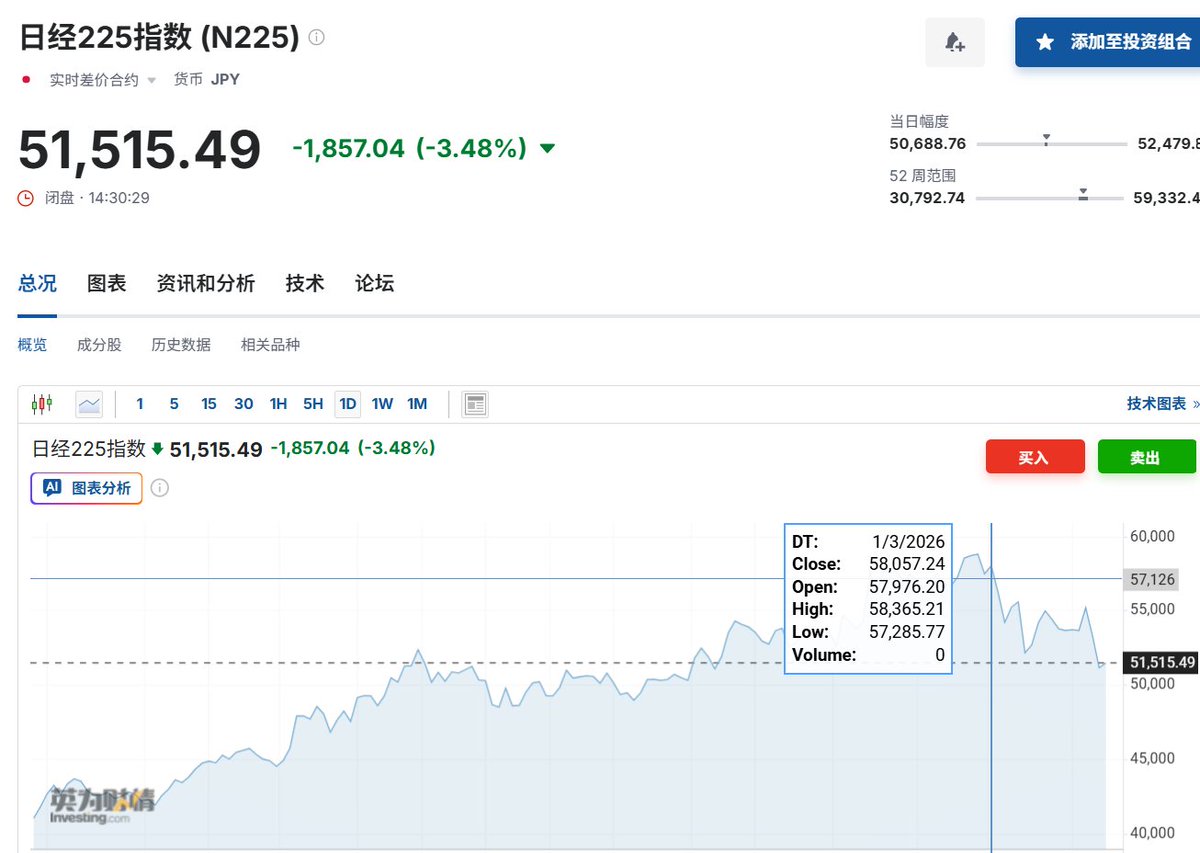
Task: Select the candlestick chart type icon
Action: (41, 403)
